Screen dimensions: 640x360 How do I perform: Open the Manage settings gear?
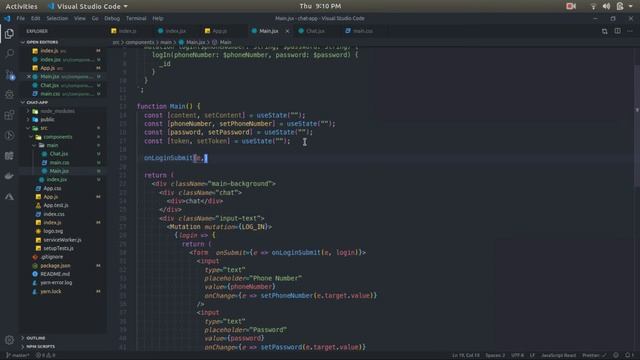click(x=9, y=340)
